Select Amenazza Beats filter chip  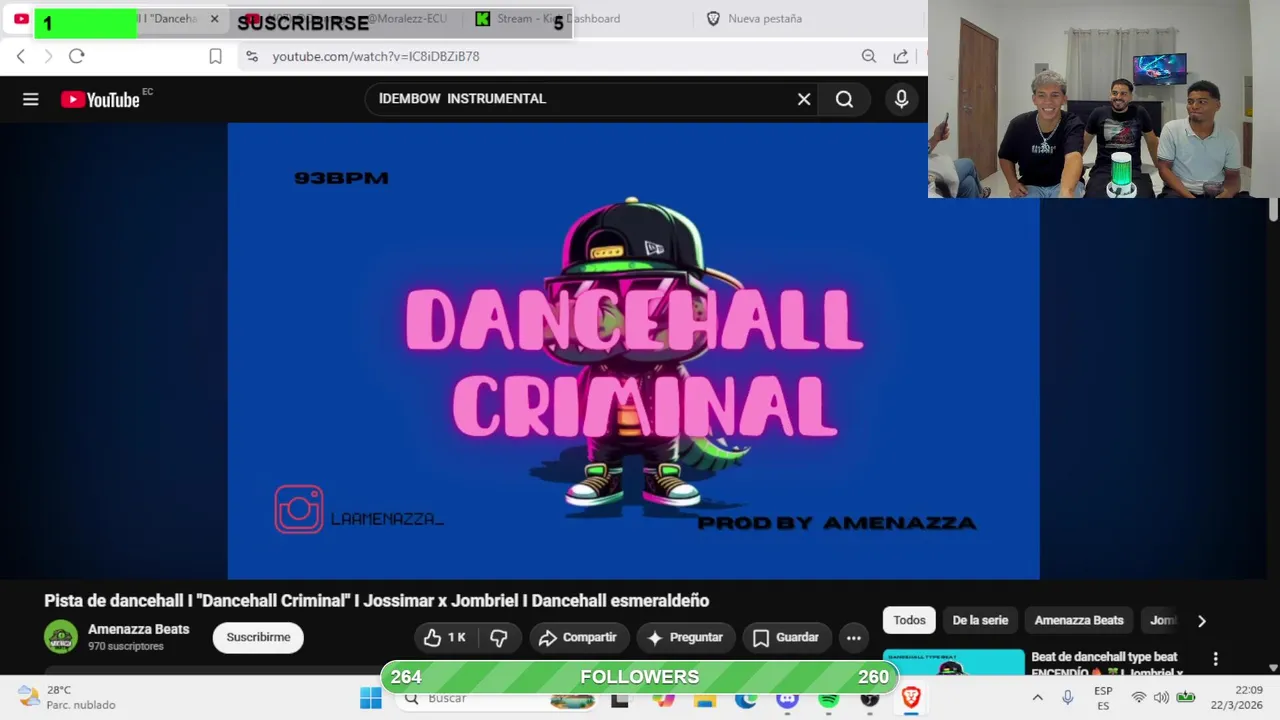1079,620
